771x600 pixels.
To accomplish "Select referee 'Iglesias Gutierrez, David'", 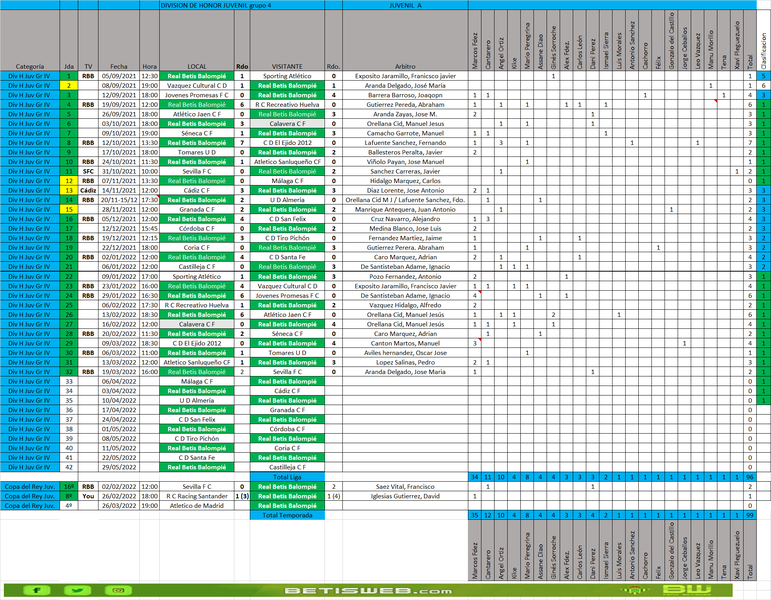I will (x=405, y=496).
